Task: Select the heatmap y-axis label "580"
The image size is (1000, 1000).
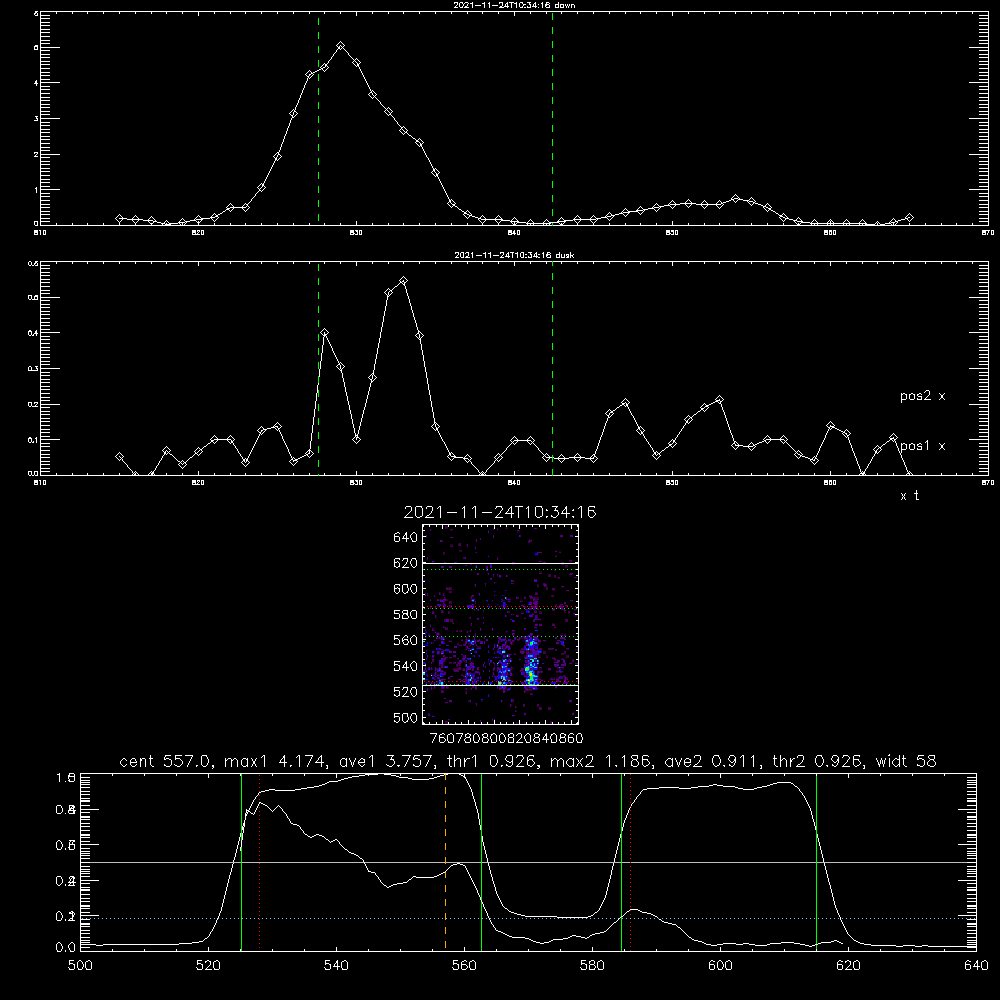Action: pyautogui.click(x=406, y=615)
